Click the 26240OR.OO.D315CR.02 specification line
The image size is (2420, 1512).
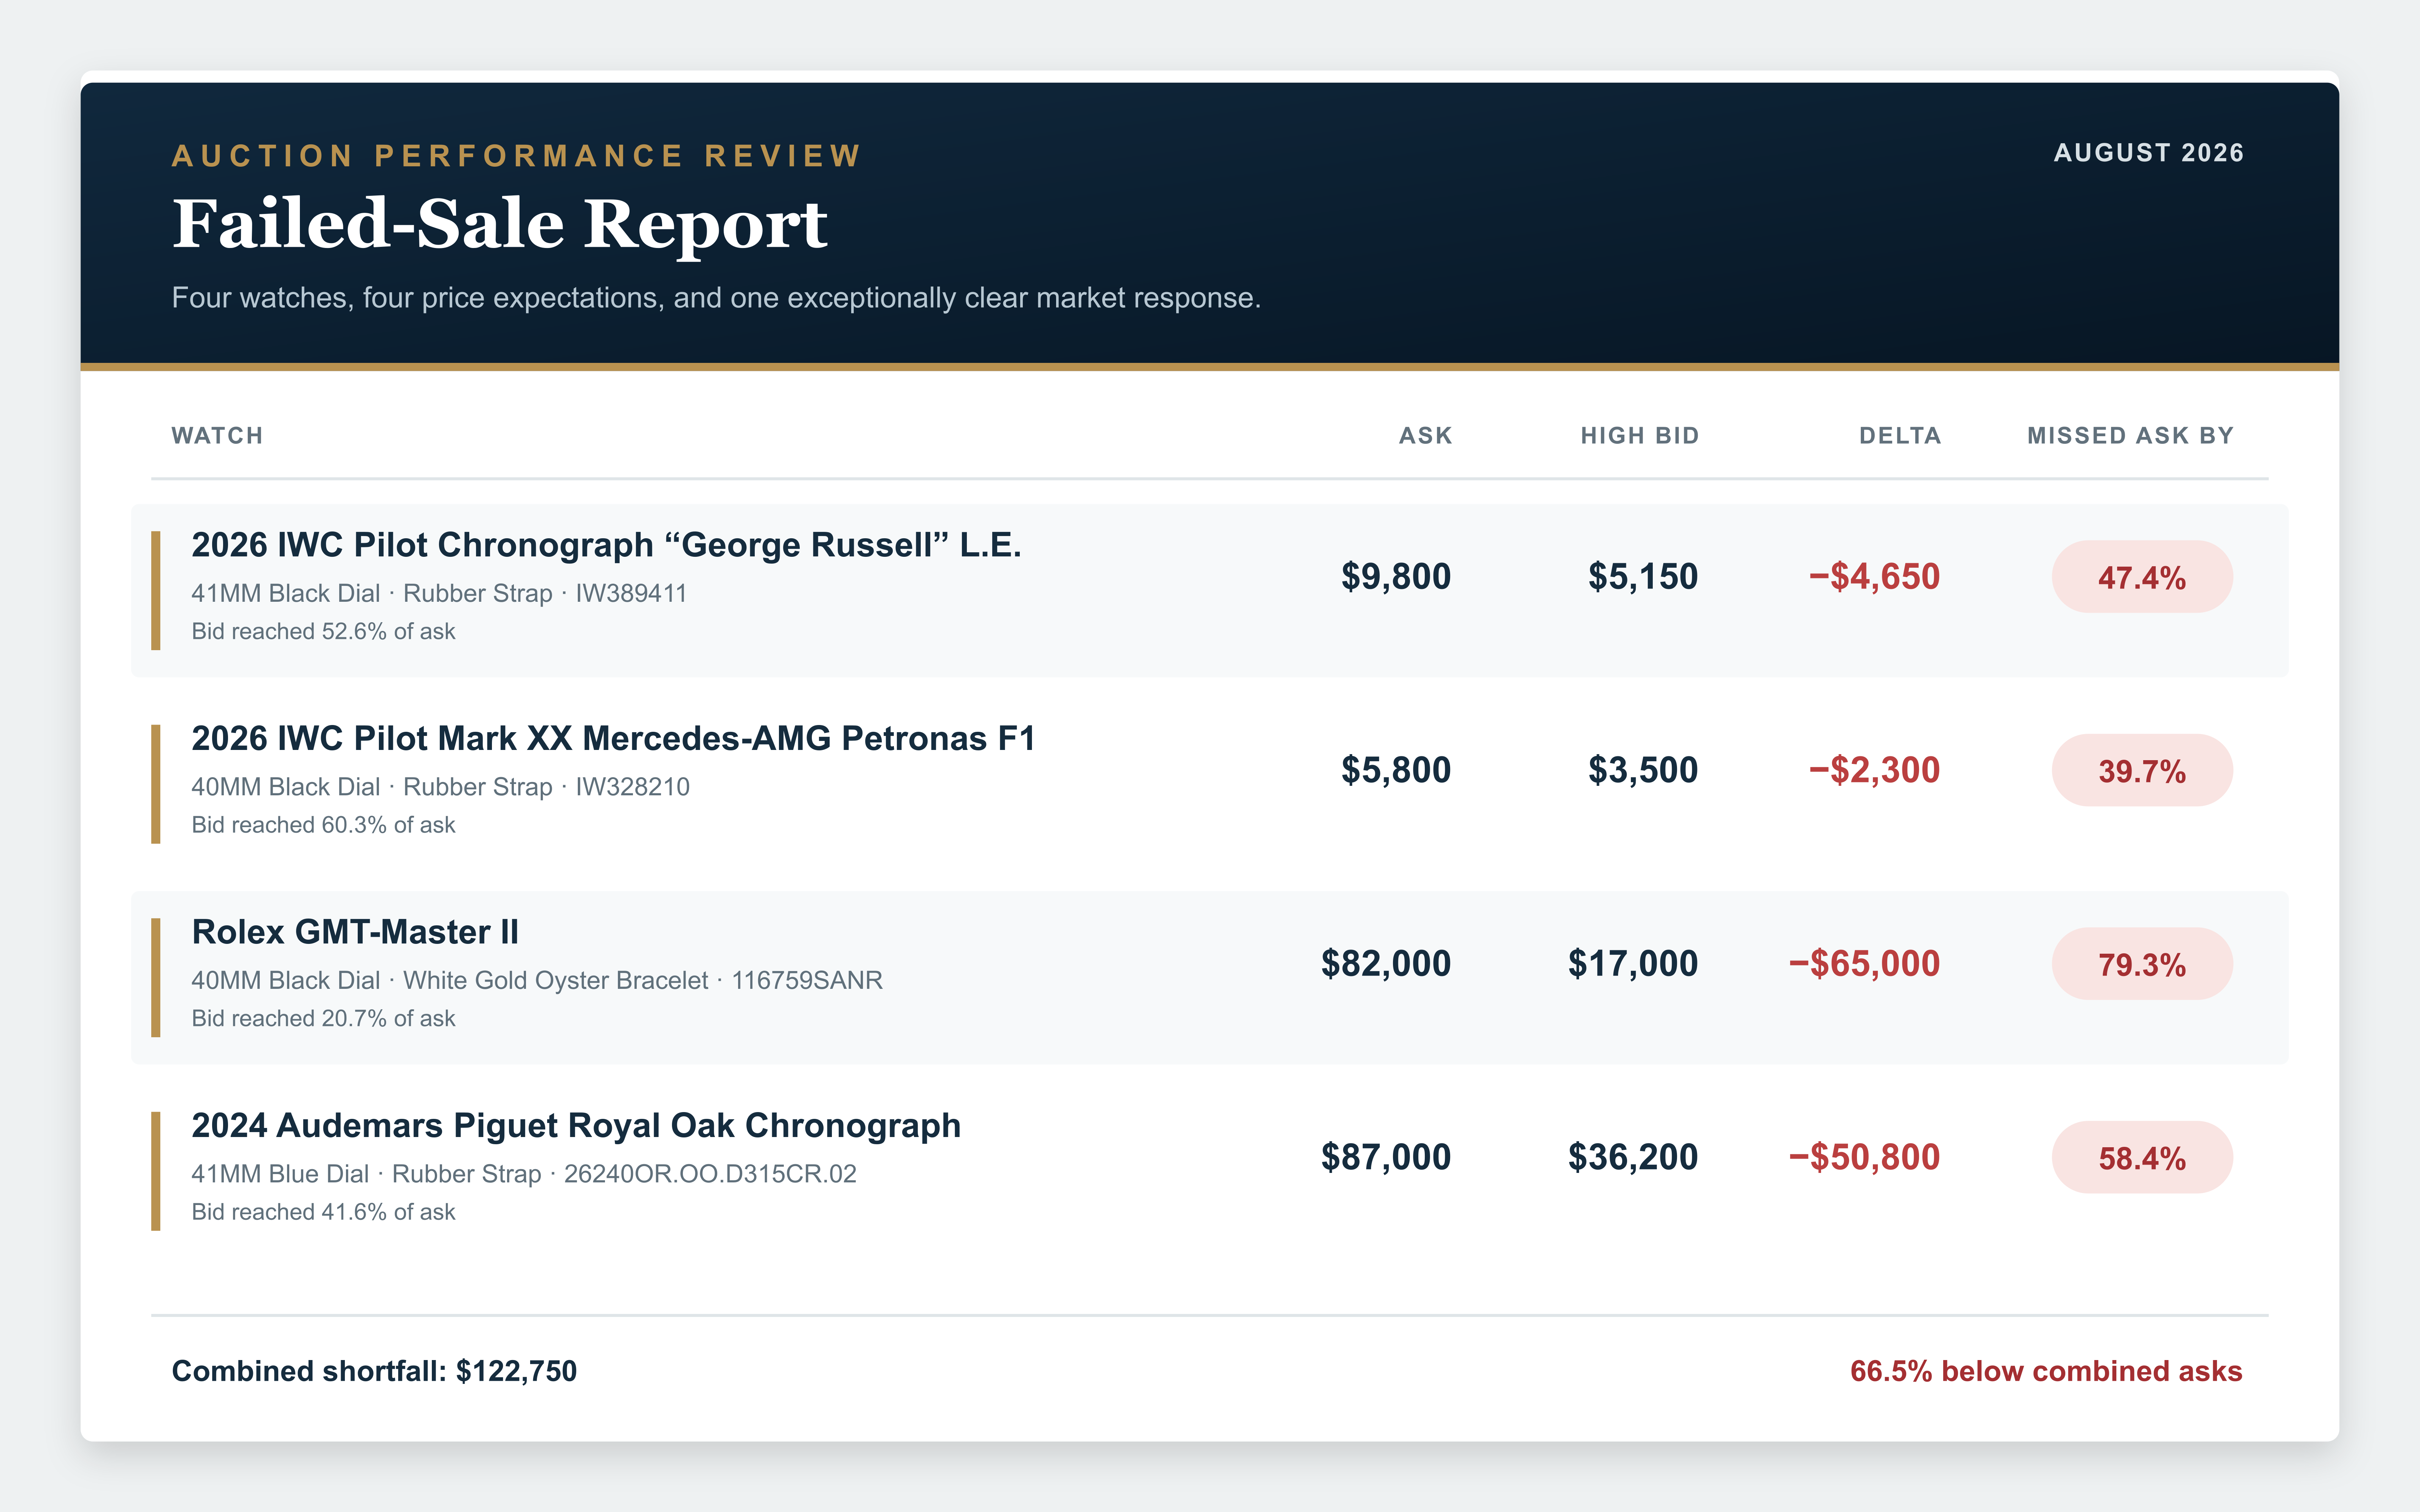(x=524, y=1174)
